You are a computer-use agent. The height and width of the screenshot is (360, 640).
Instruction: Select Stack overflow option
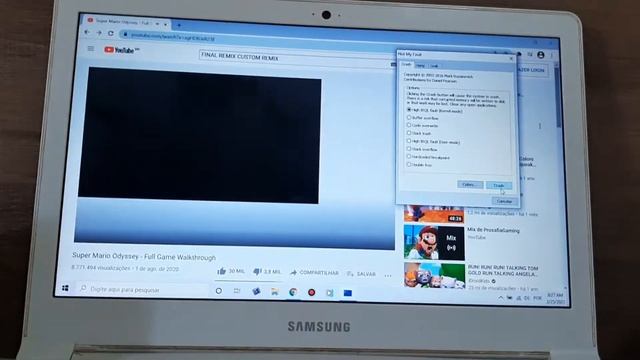[422, 149]
